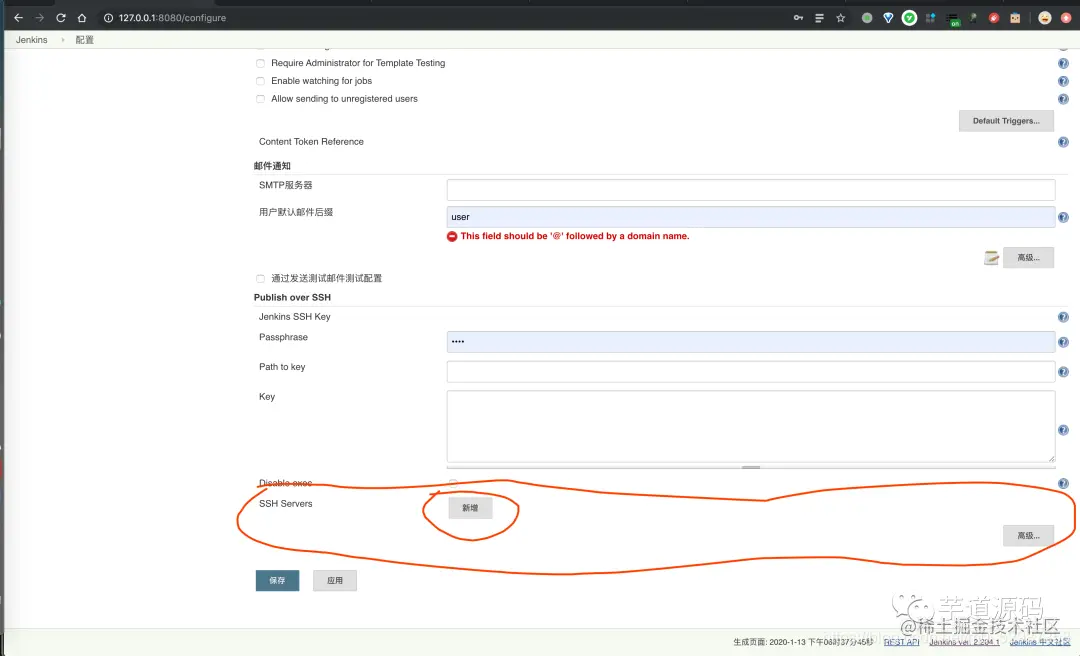Image resolution: width=1080 pixels, height=656 pixels.
Task: Focus the SMTP服务器 input field
Action: tap(751, 189)
